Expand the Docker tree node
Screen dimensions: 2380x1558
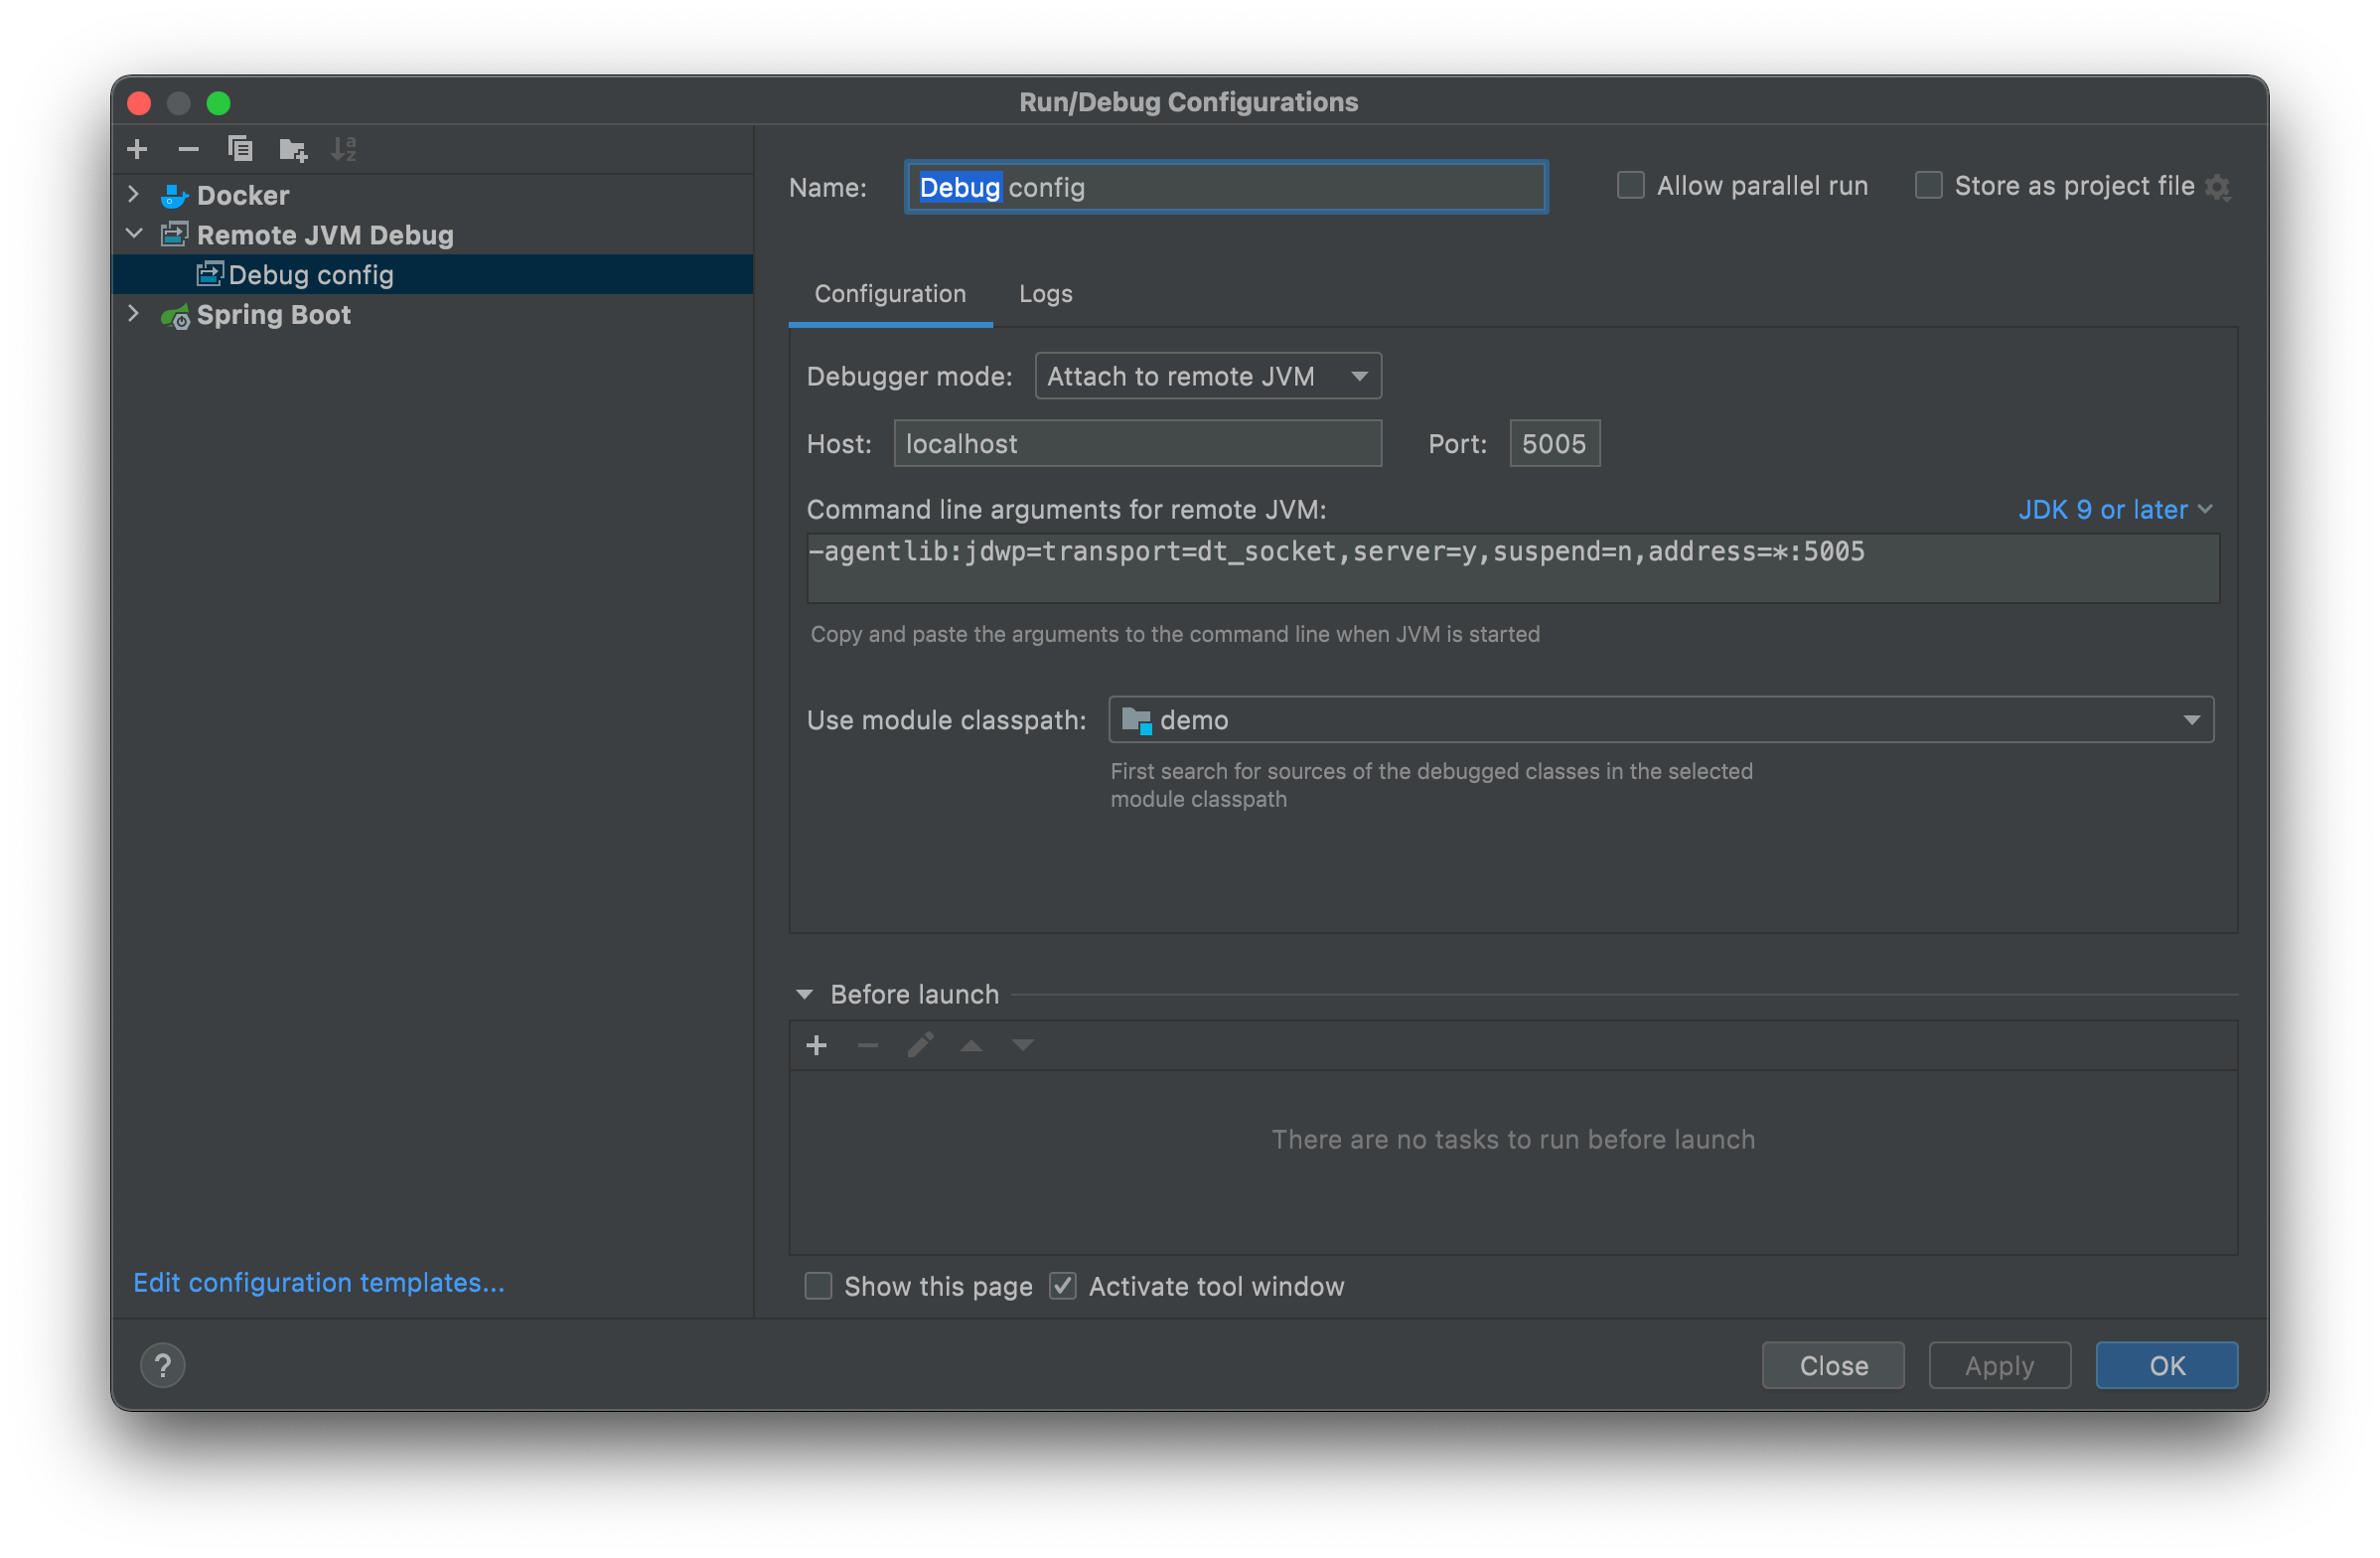pyautogui.click(x=133, y=195)
